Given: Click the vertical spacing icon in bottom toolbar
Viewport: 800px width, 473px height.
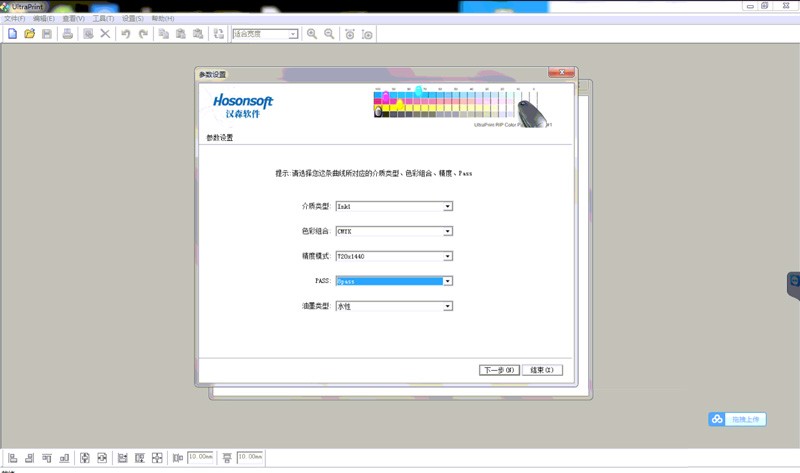Looking at the screenshot, I should coord(227,458).
